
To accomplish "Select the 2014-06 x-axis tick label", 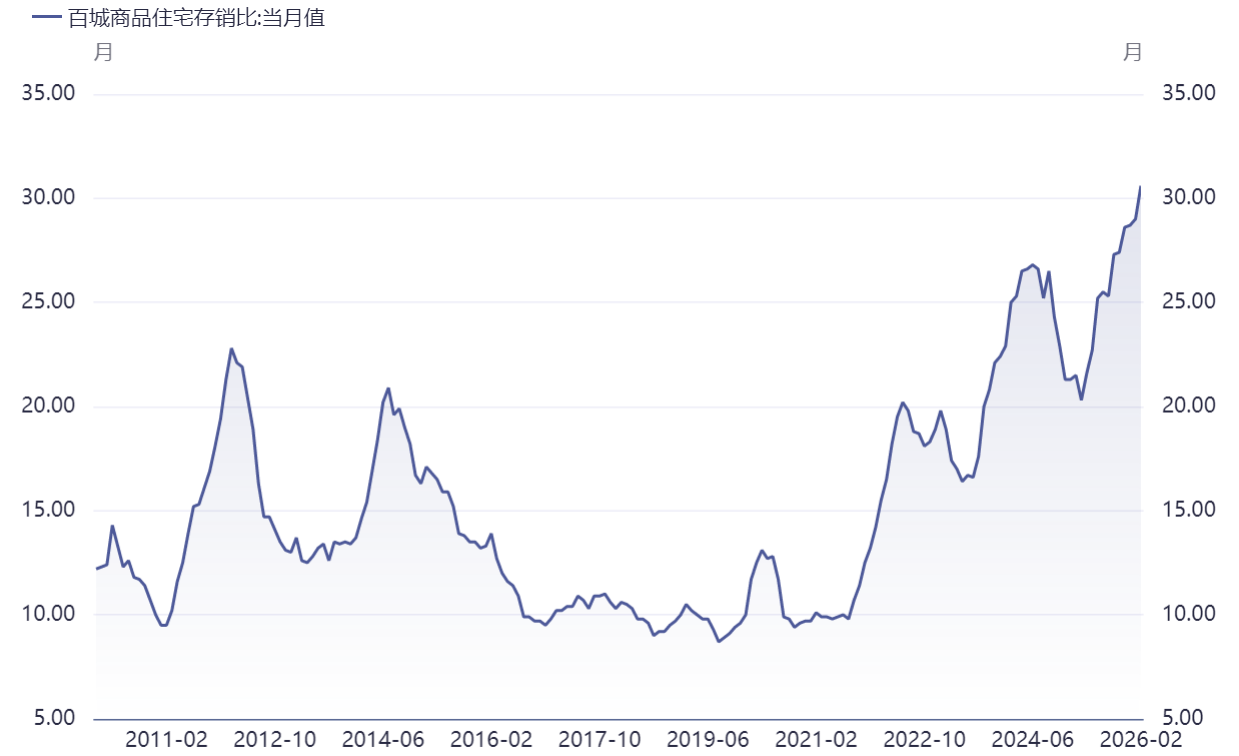I will (x=383, y=739).
